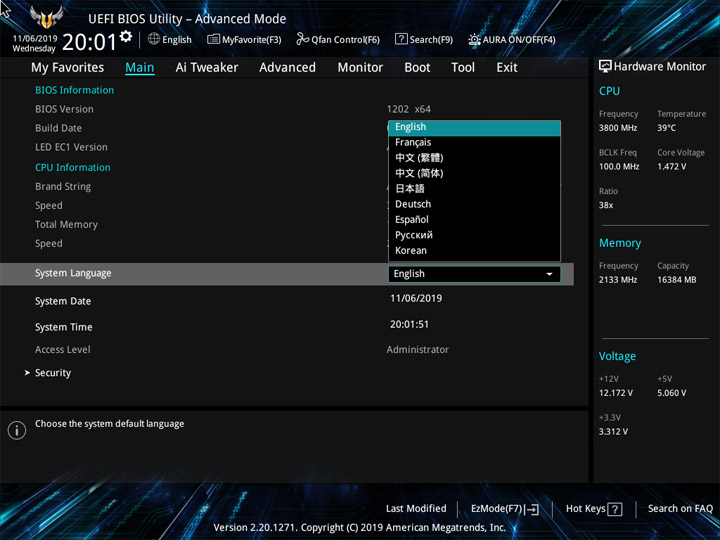Click the settings gear beside the clock

point(126,36)
